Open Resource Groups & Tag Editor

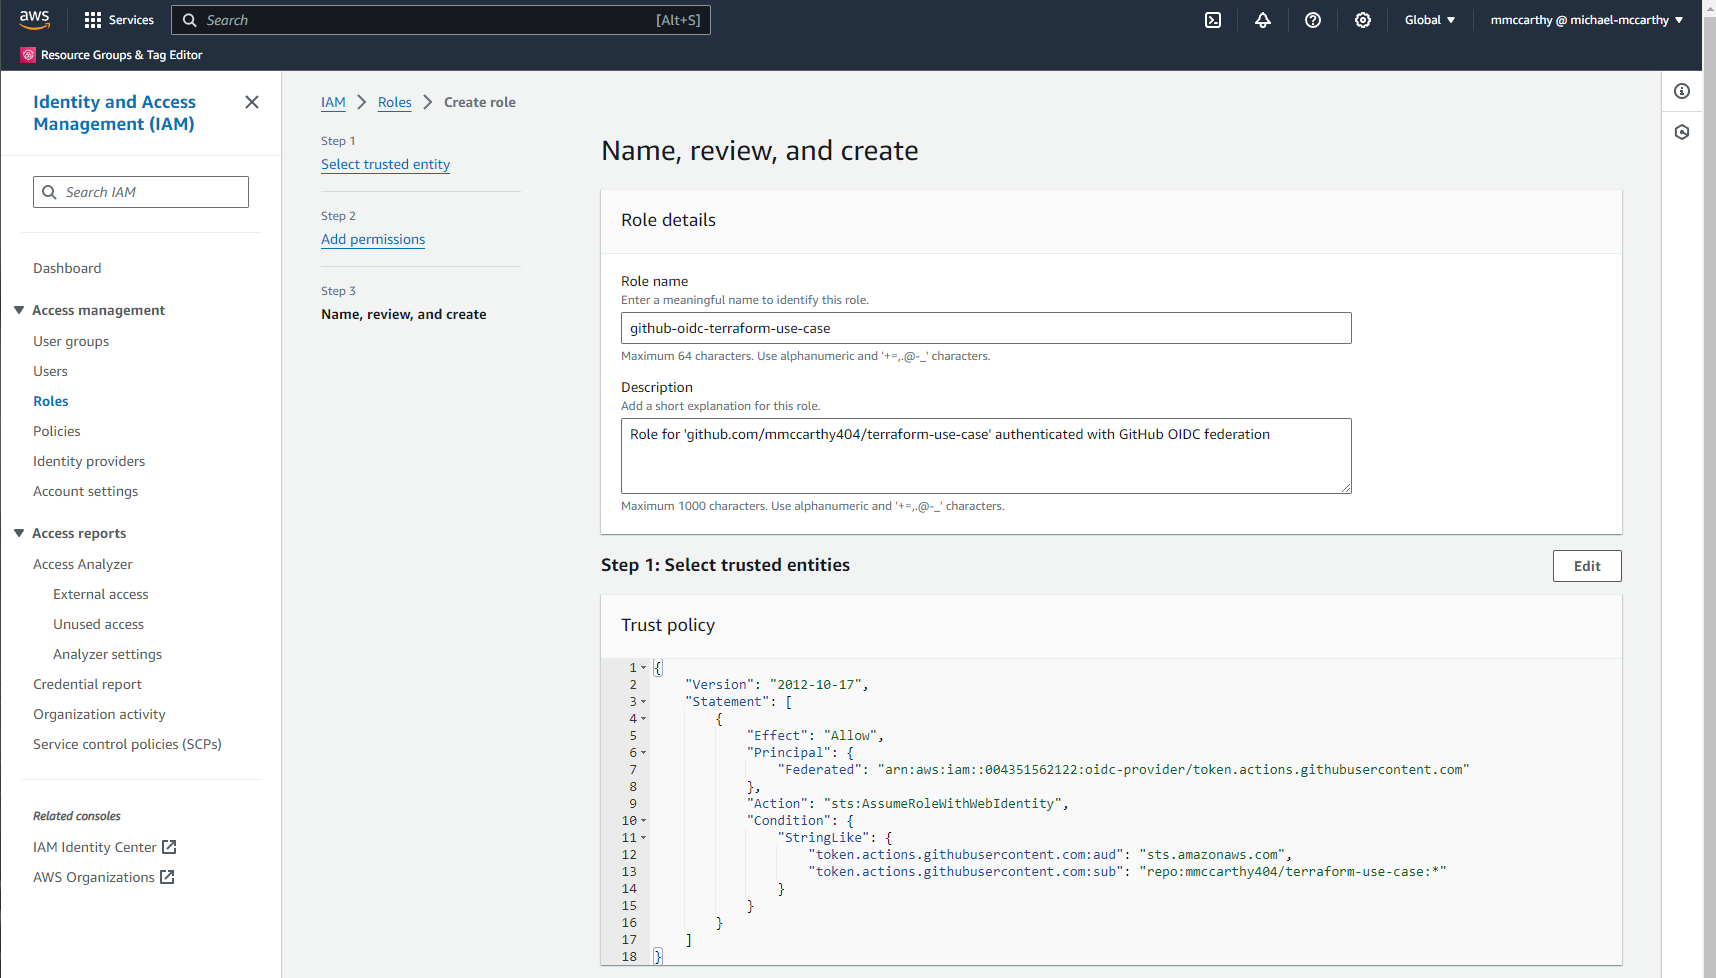click(112, 55)
